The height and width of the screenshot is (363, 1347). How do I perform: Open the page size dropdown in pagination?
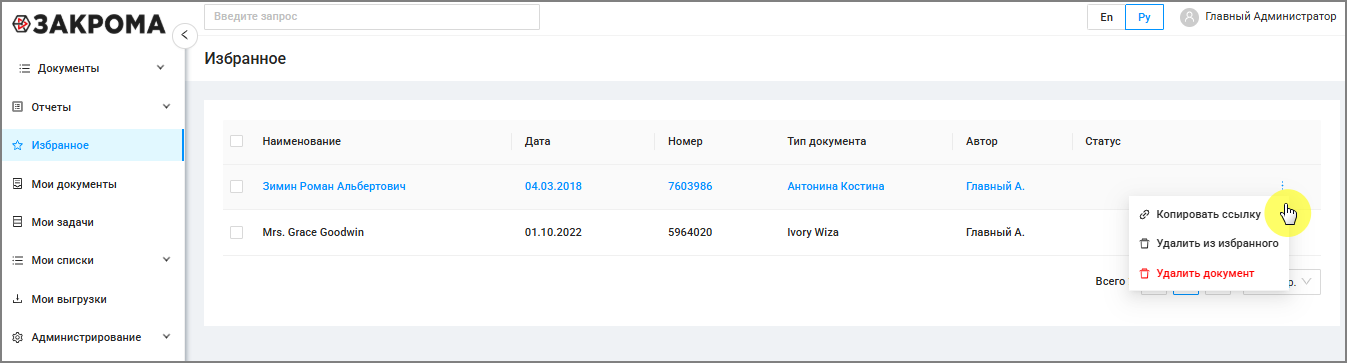[1282, 282]
